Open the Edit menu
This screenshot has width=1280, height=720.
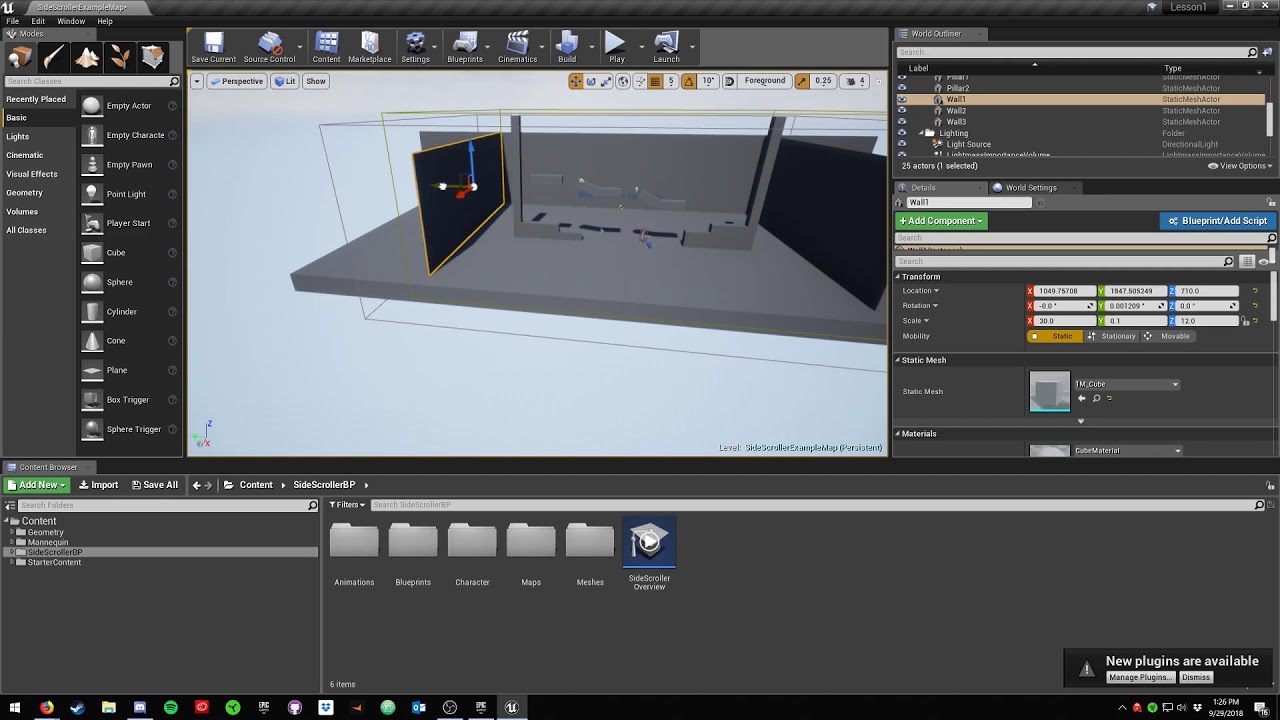[x=38, y=21]
